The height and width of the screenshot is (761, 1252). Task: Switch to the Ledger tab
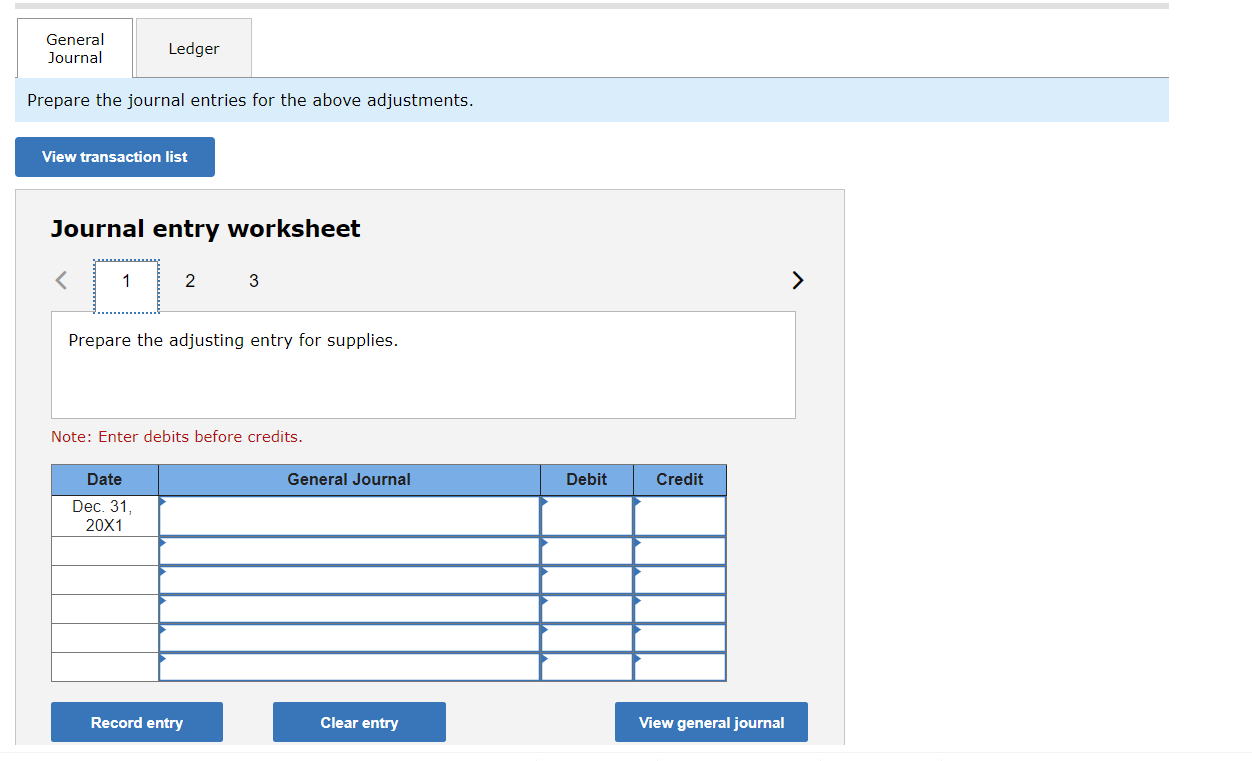(x=193, y=47)
